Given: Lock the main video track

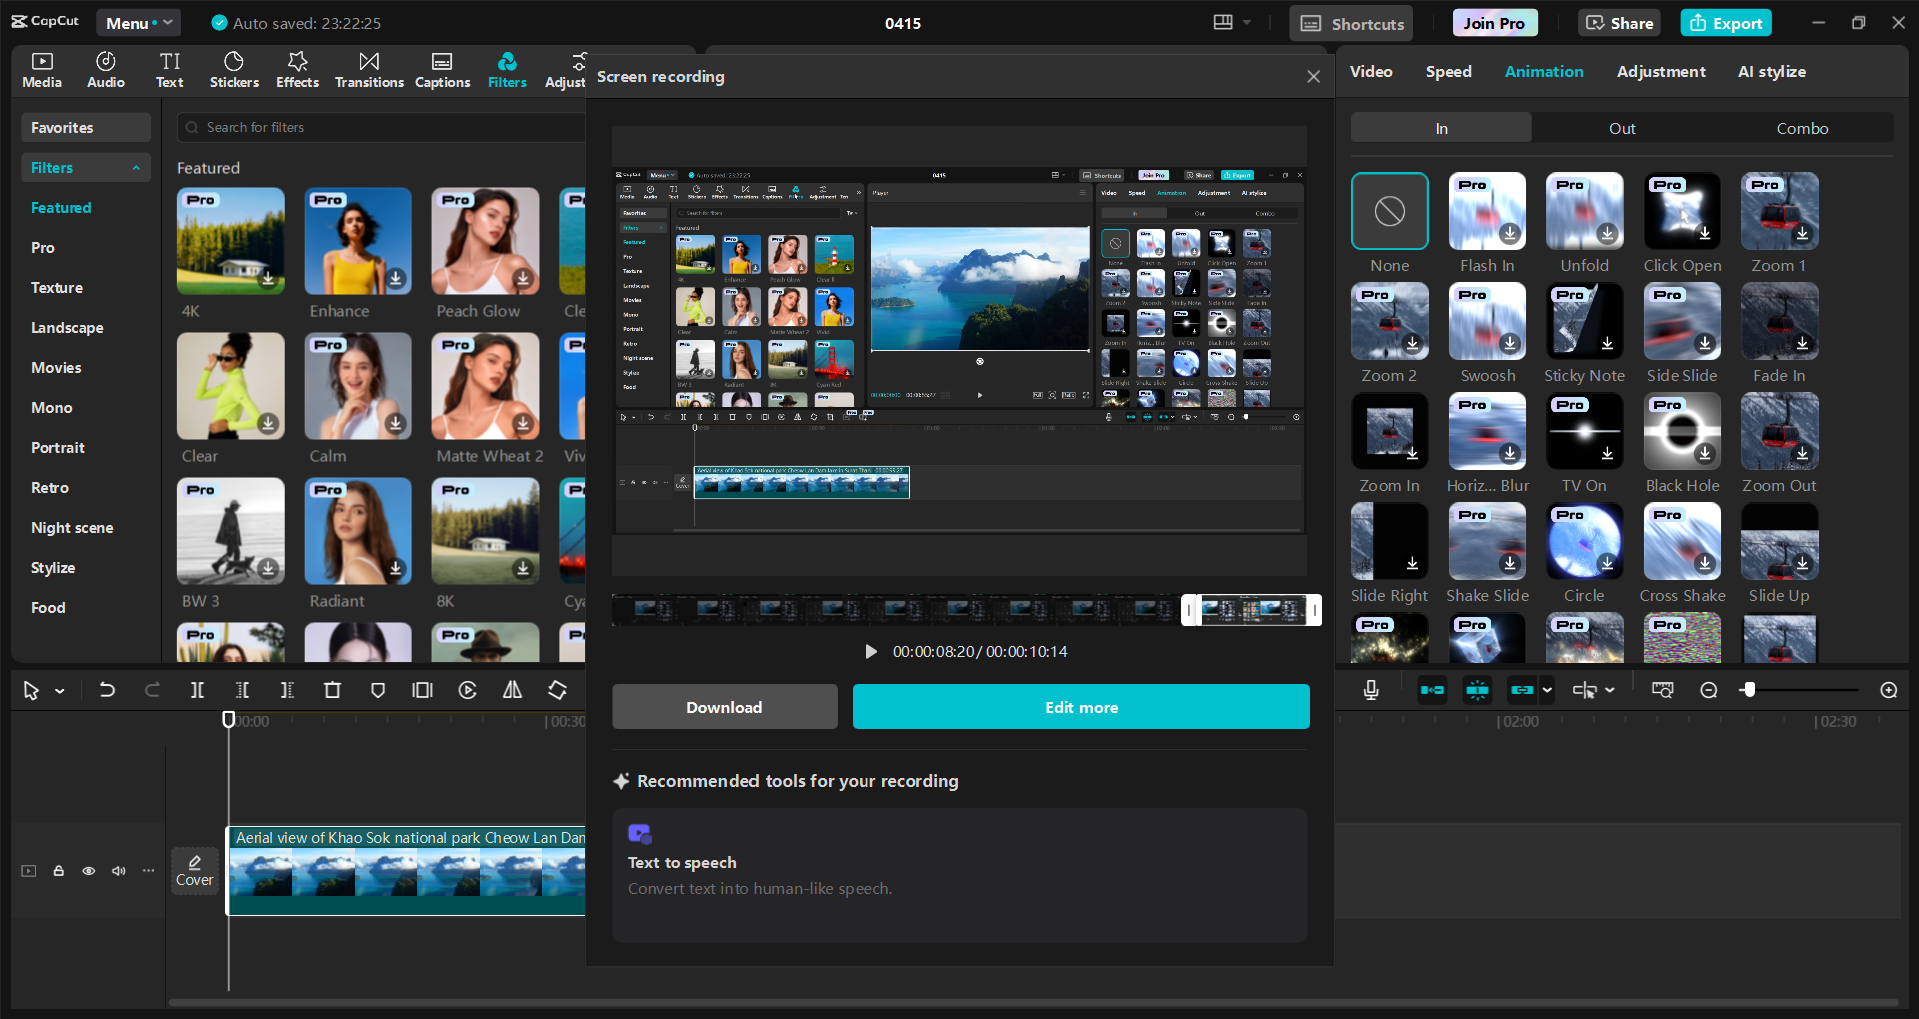Looking at the screenshot, I should coord(58,871).
